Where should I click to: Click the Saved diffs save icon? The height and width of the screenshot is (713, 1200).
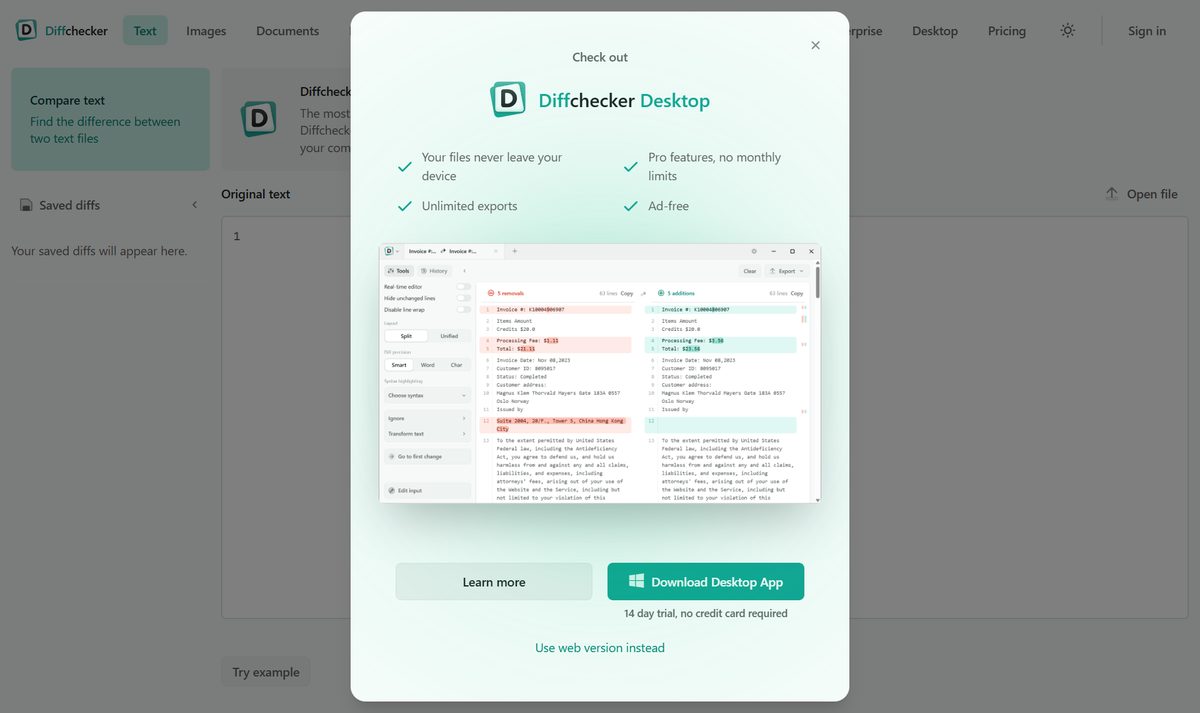pos(26,205)
